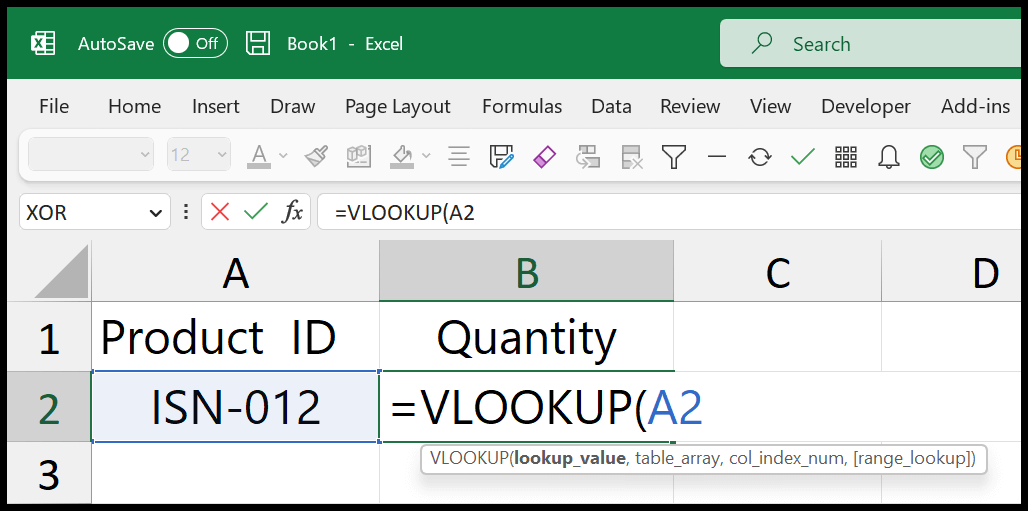This screenshot has height=511, width=1028.
Task: Switch to the Formulas tab
Action: (522, 106)
